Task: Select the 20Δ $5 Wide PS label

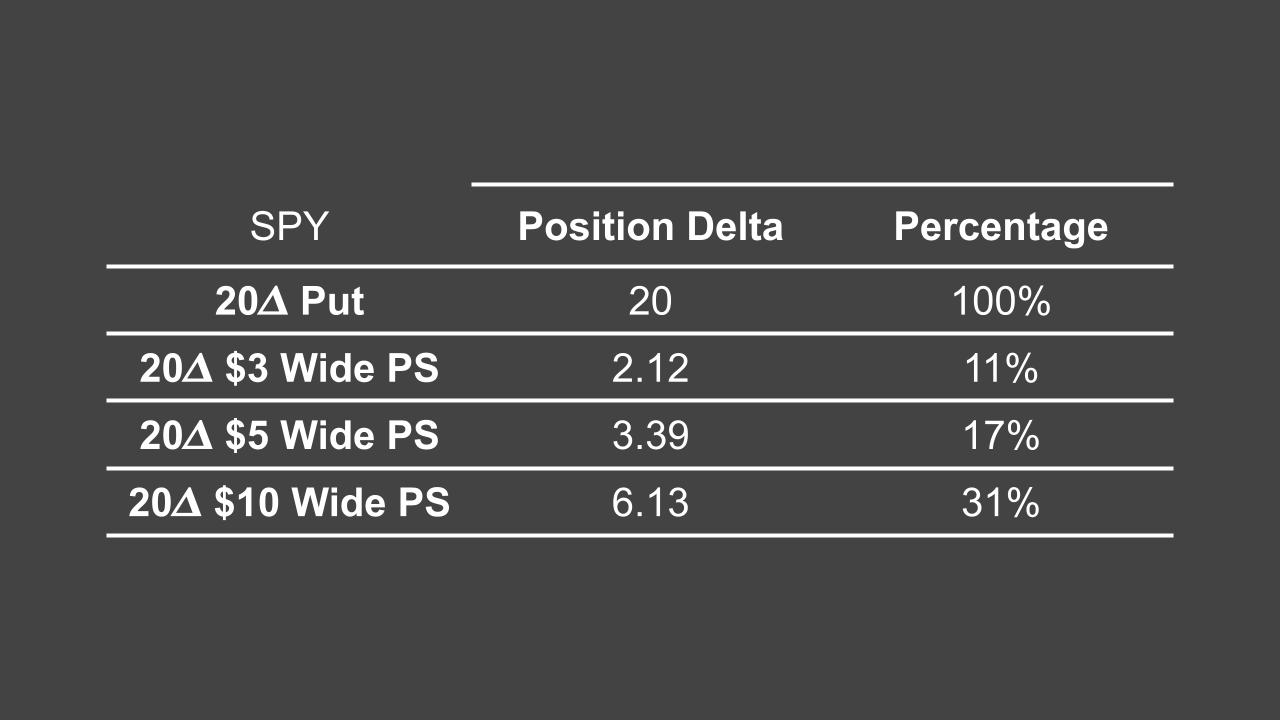Action: pyautogui.click(x=289, y=436)
